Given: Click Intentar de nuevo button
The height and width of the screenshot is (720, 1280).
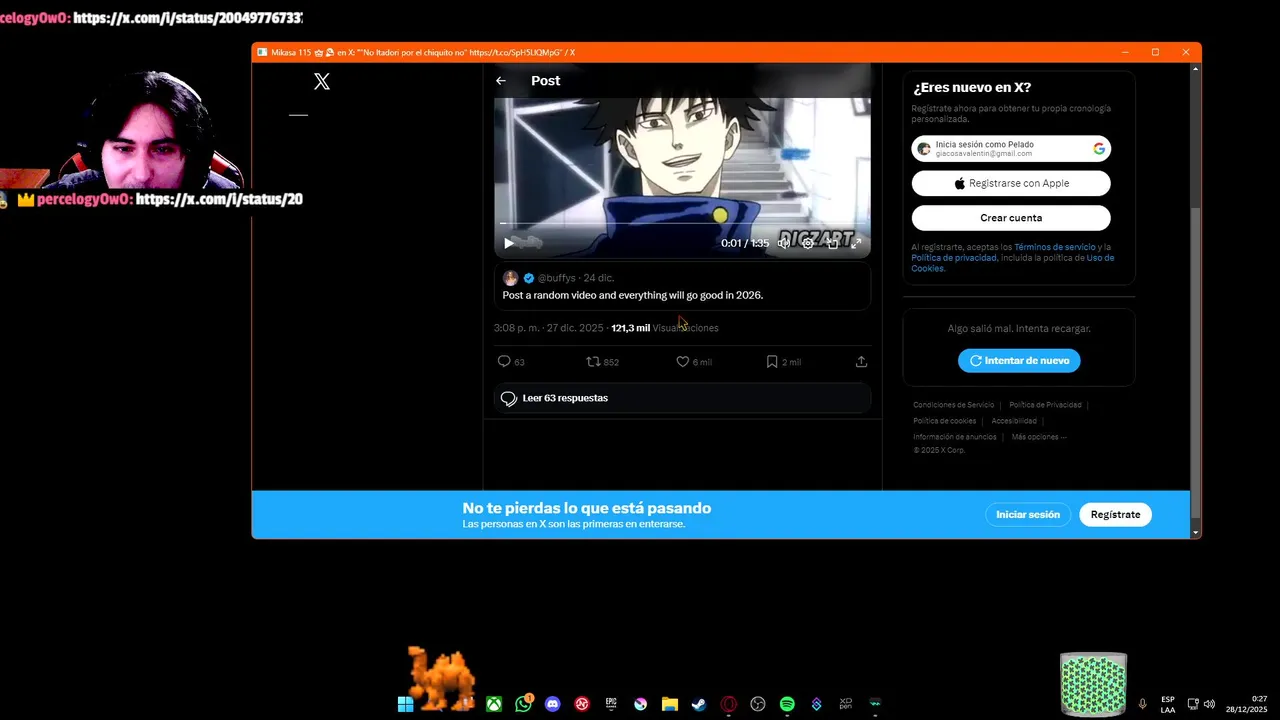Looking at the screenshot, I should tap(1019, 361).
